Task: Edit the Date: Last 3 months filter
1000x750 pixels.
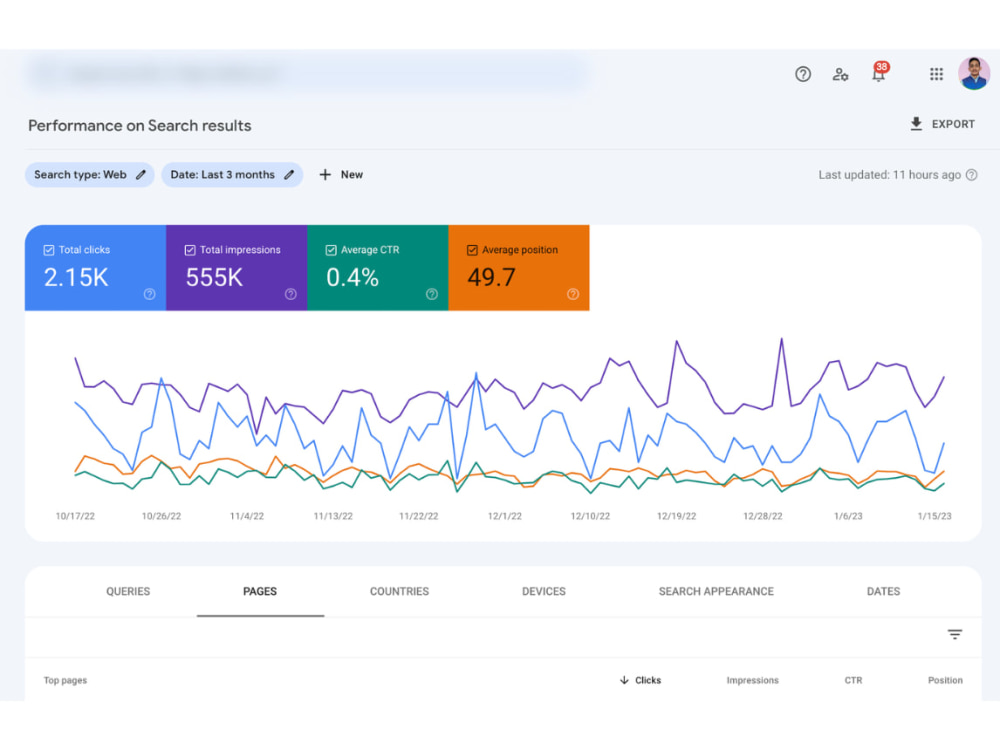Action: (232, 175)
